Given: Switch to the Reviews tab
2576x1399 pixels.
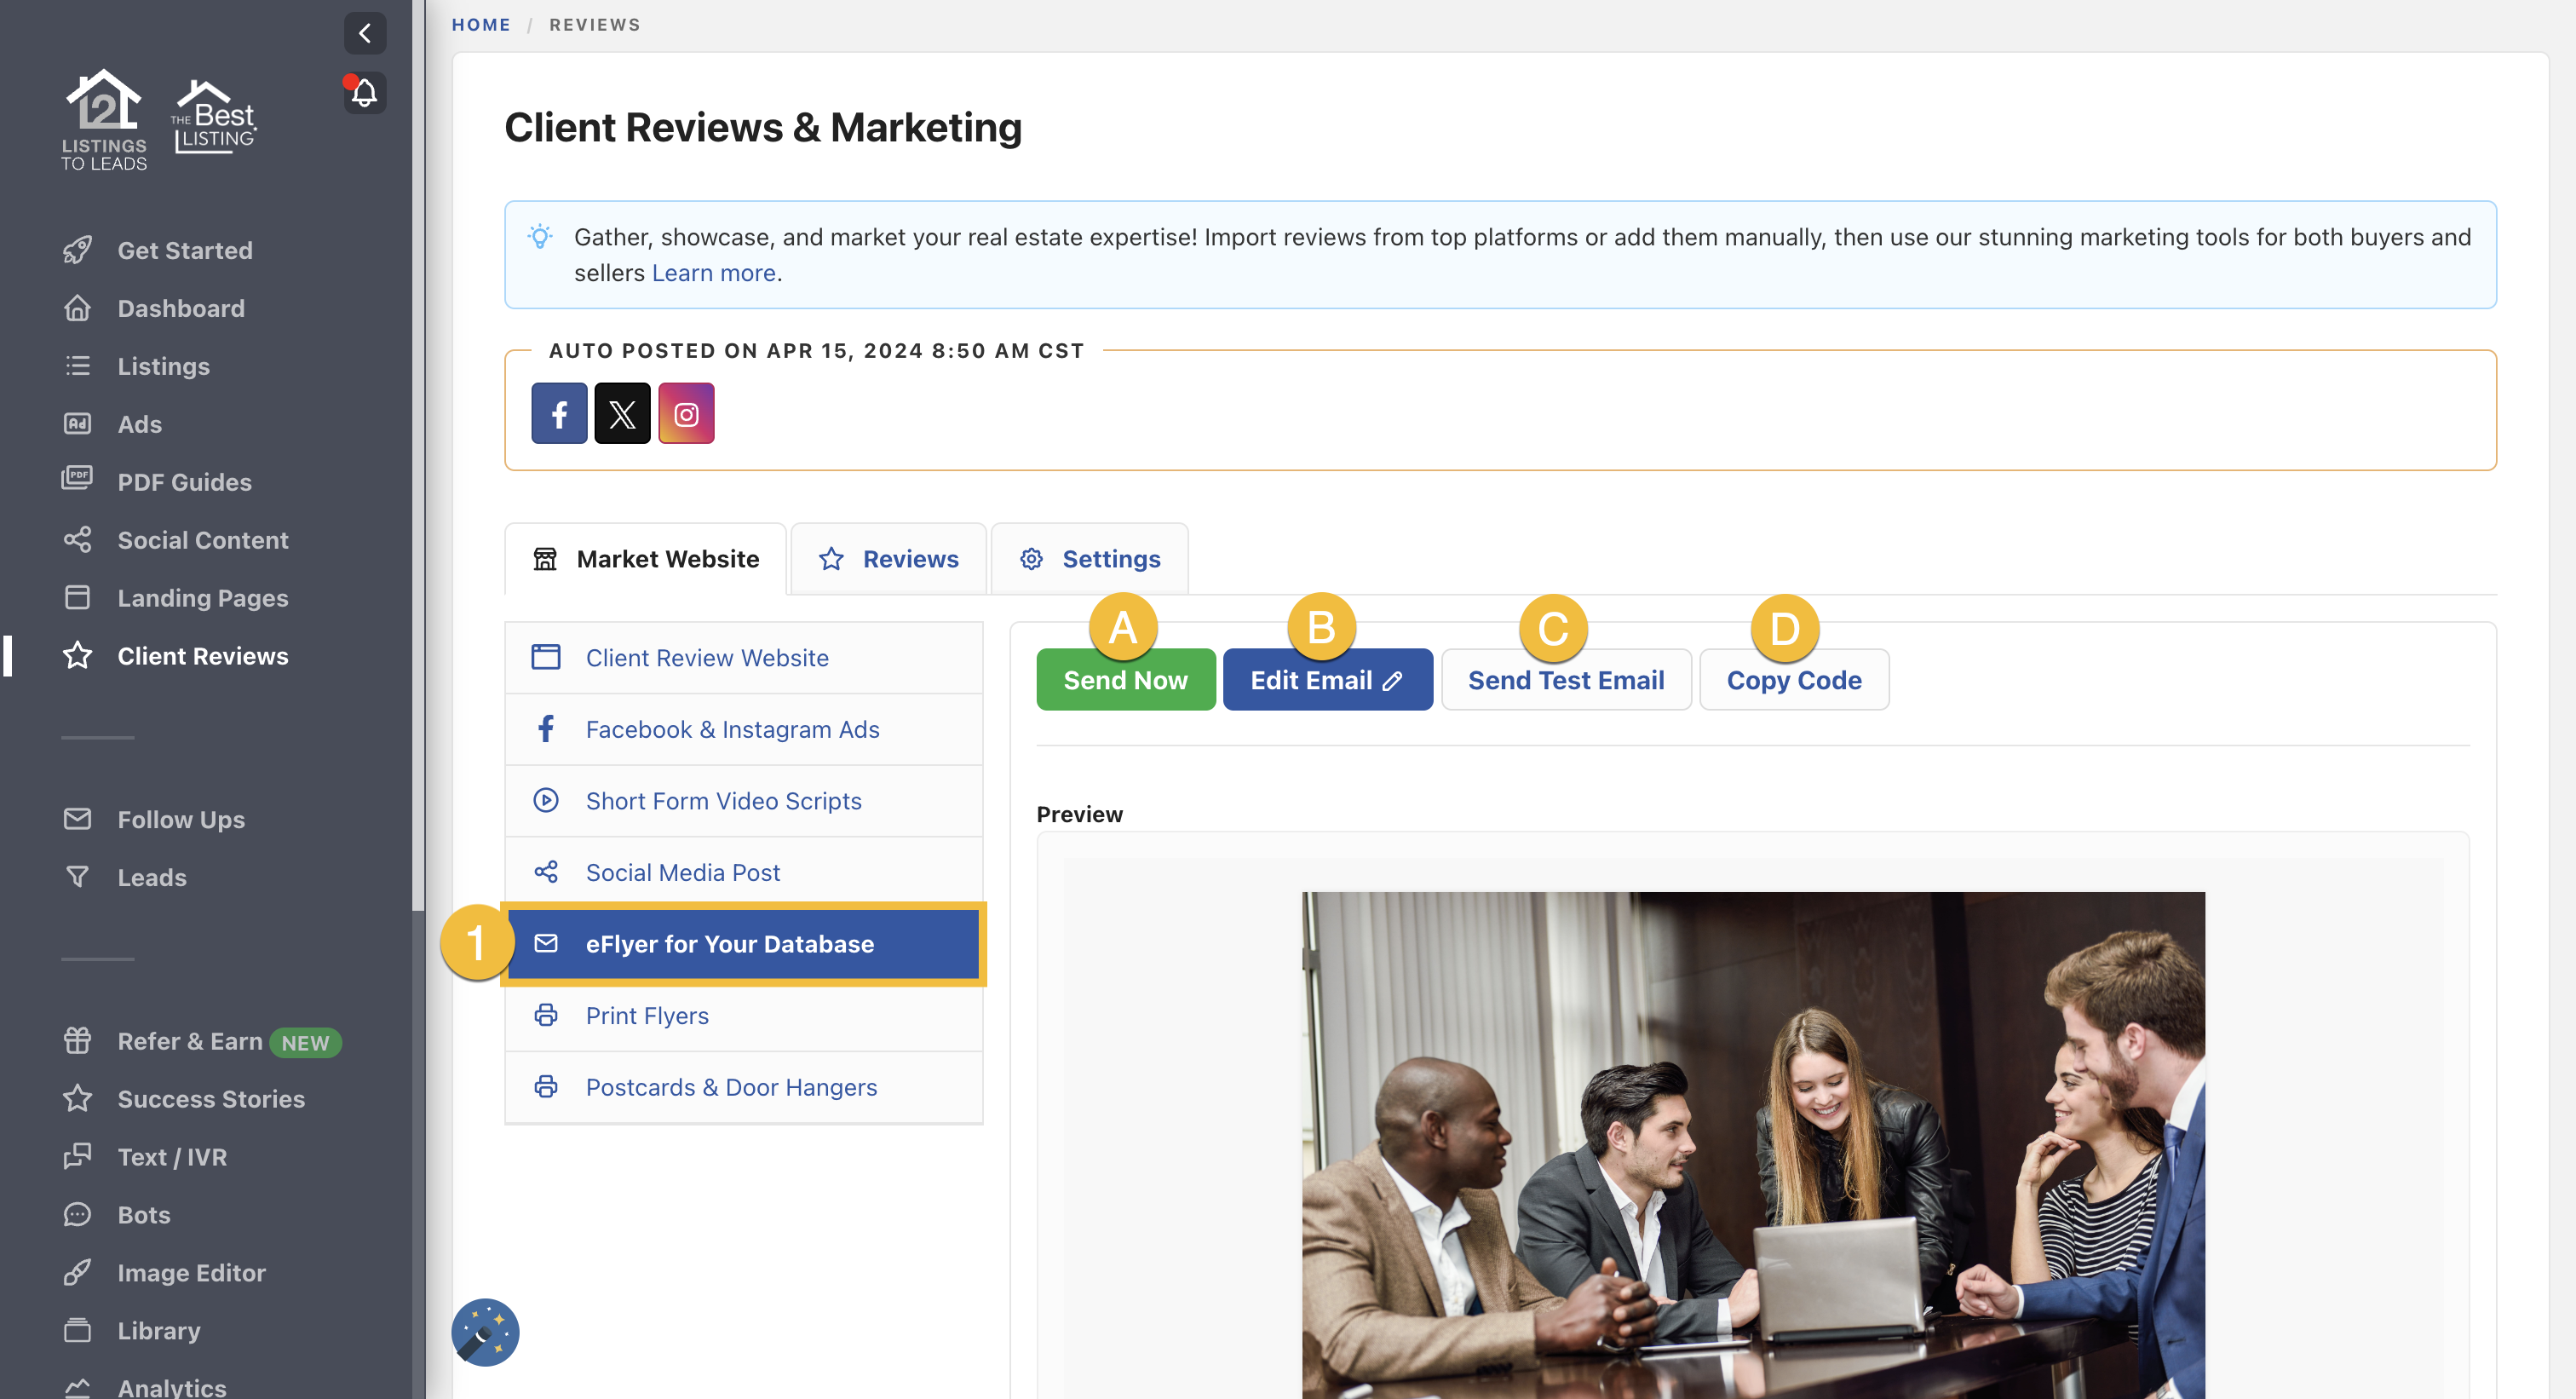Looking at the screenshot, I should tap(888, 558).
